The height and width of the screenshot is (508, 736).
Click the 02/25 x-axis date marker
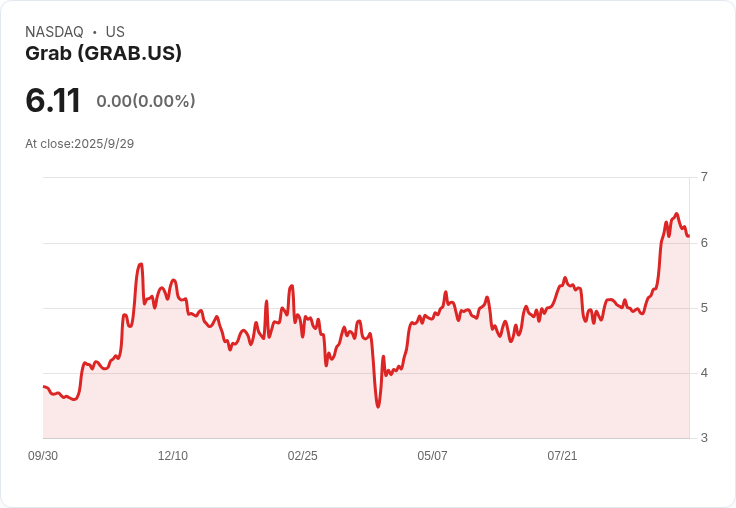click(x=302, y=456)
